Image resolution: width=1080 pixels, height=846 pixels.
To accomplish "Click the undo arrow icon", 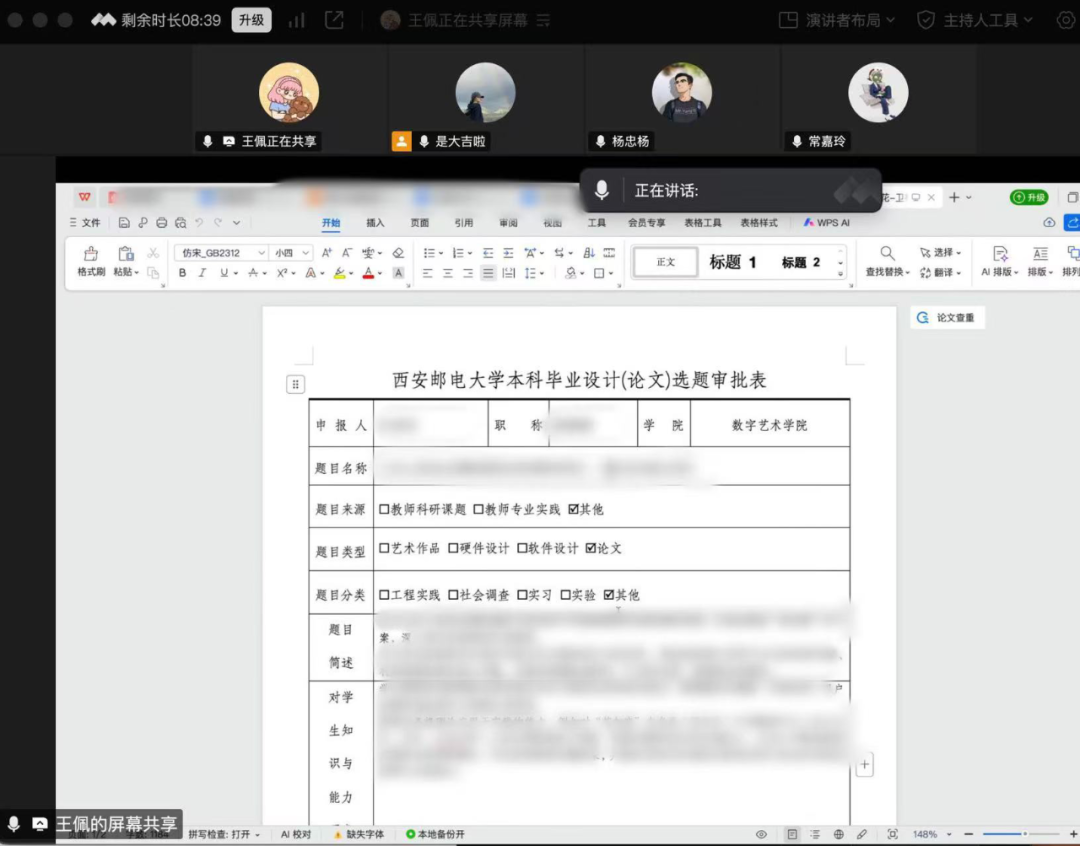I will click(199, 223).
